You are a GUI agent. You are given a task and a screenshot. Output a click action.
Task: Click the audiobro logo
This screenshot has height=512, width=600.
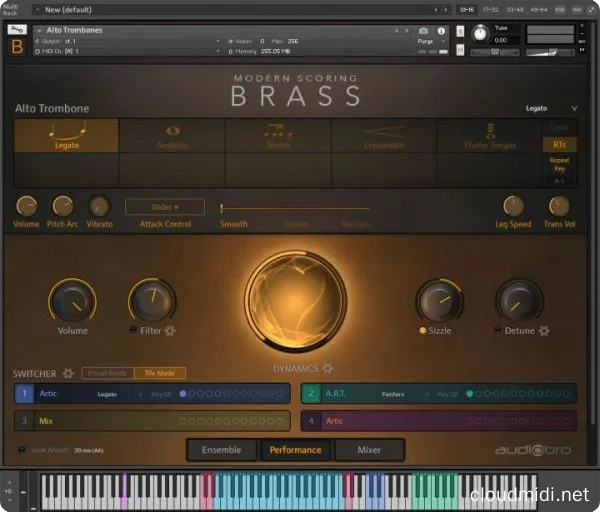[x=533, y=450]
